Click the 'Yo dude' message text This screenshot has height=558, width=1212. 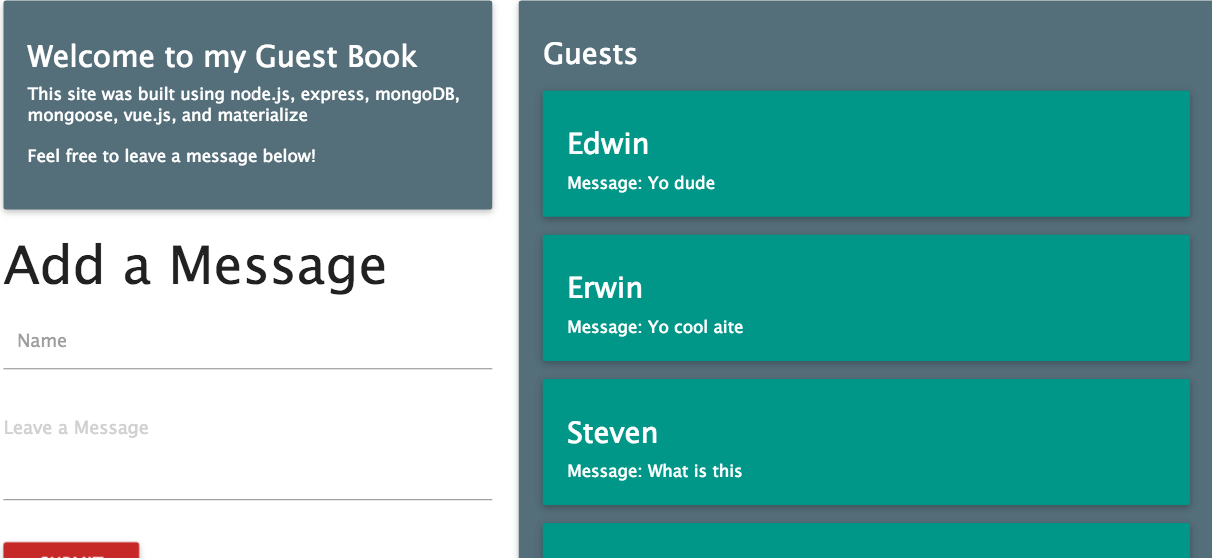641,183
